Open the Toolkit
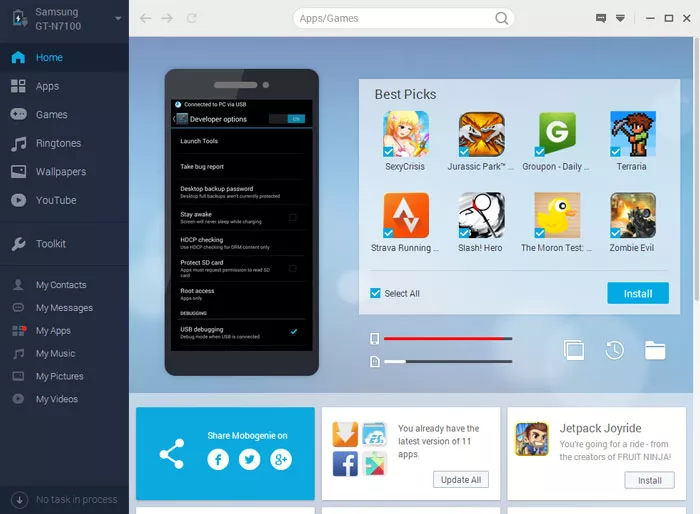This screenshot has height=514, width=700. pos(64,244)
